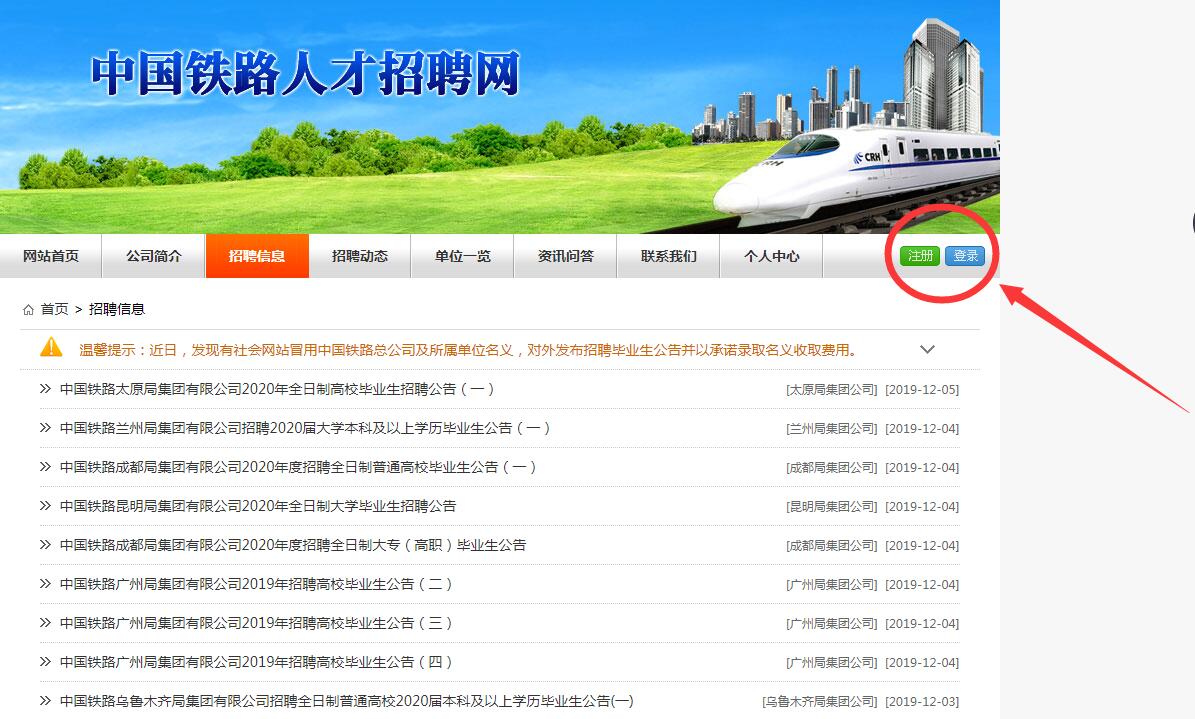Screen dimensions: 1195x719
Task: Open the 昆明局 2020 大学毕业生招聘公告
Action: (x=258, y=506)
